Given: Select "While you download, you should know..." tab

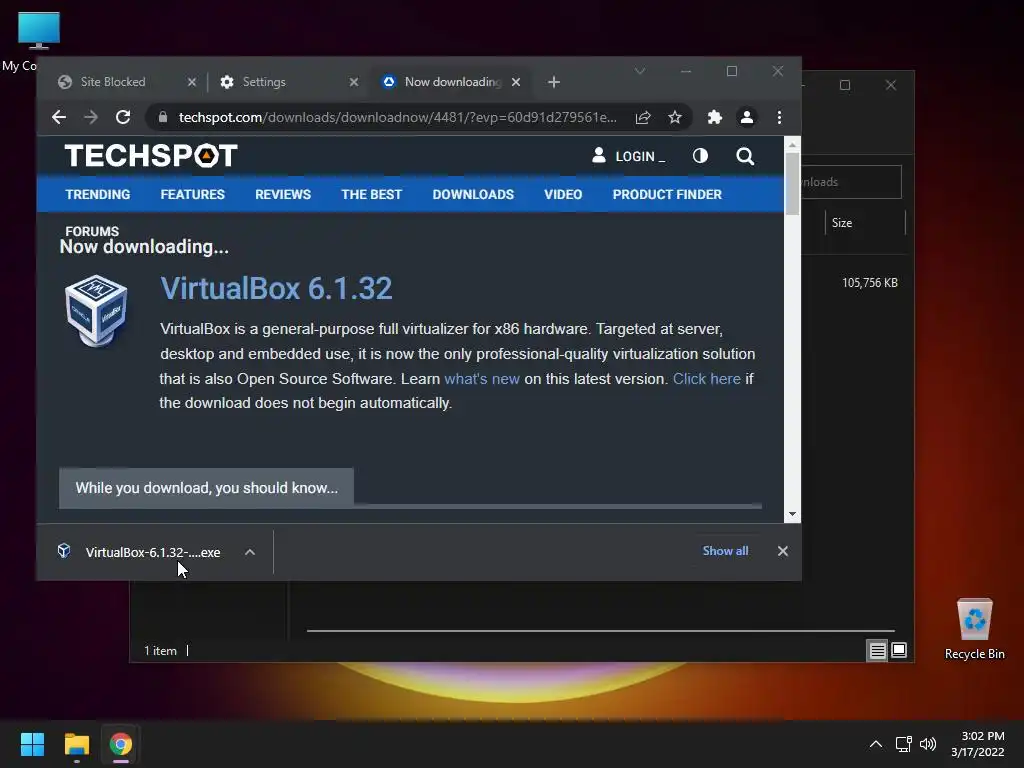Looking at the screenshot, I should click(206, 488).
